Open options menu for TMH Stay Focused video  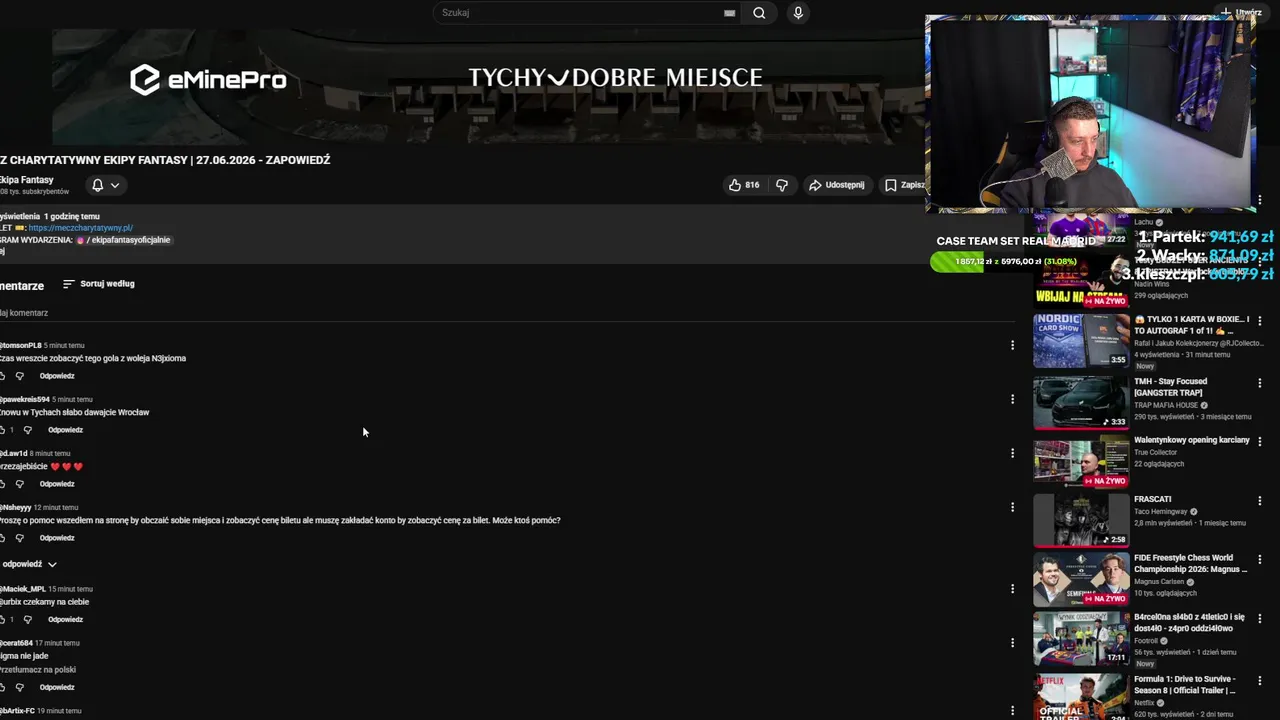pos(1260,383)
